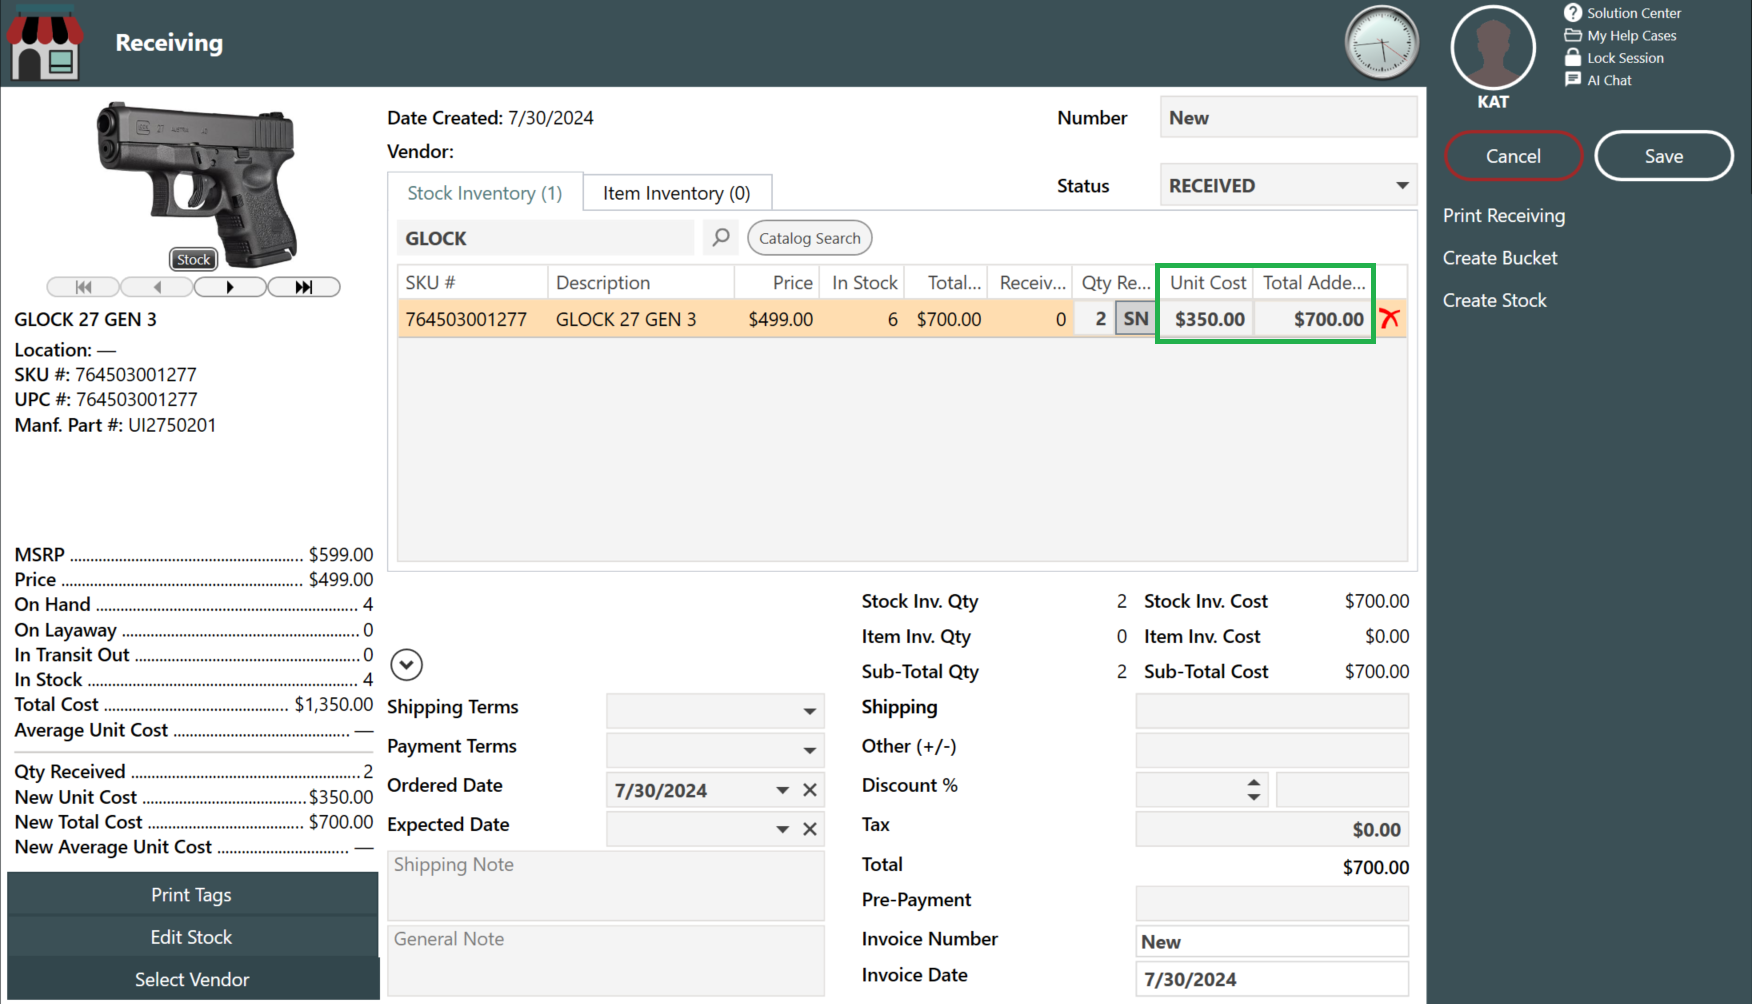
Task: Switch to Item Inventory (0) tab
Action: coord(676,193)
